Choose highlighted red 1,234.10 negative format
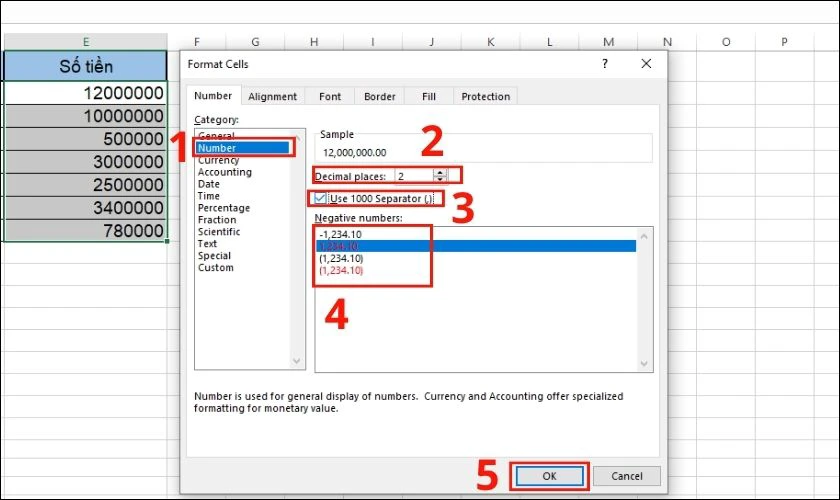 click(476, 246)
